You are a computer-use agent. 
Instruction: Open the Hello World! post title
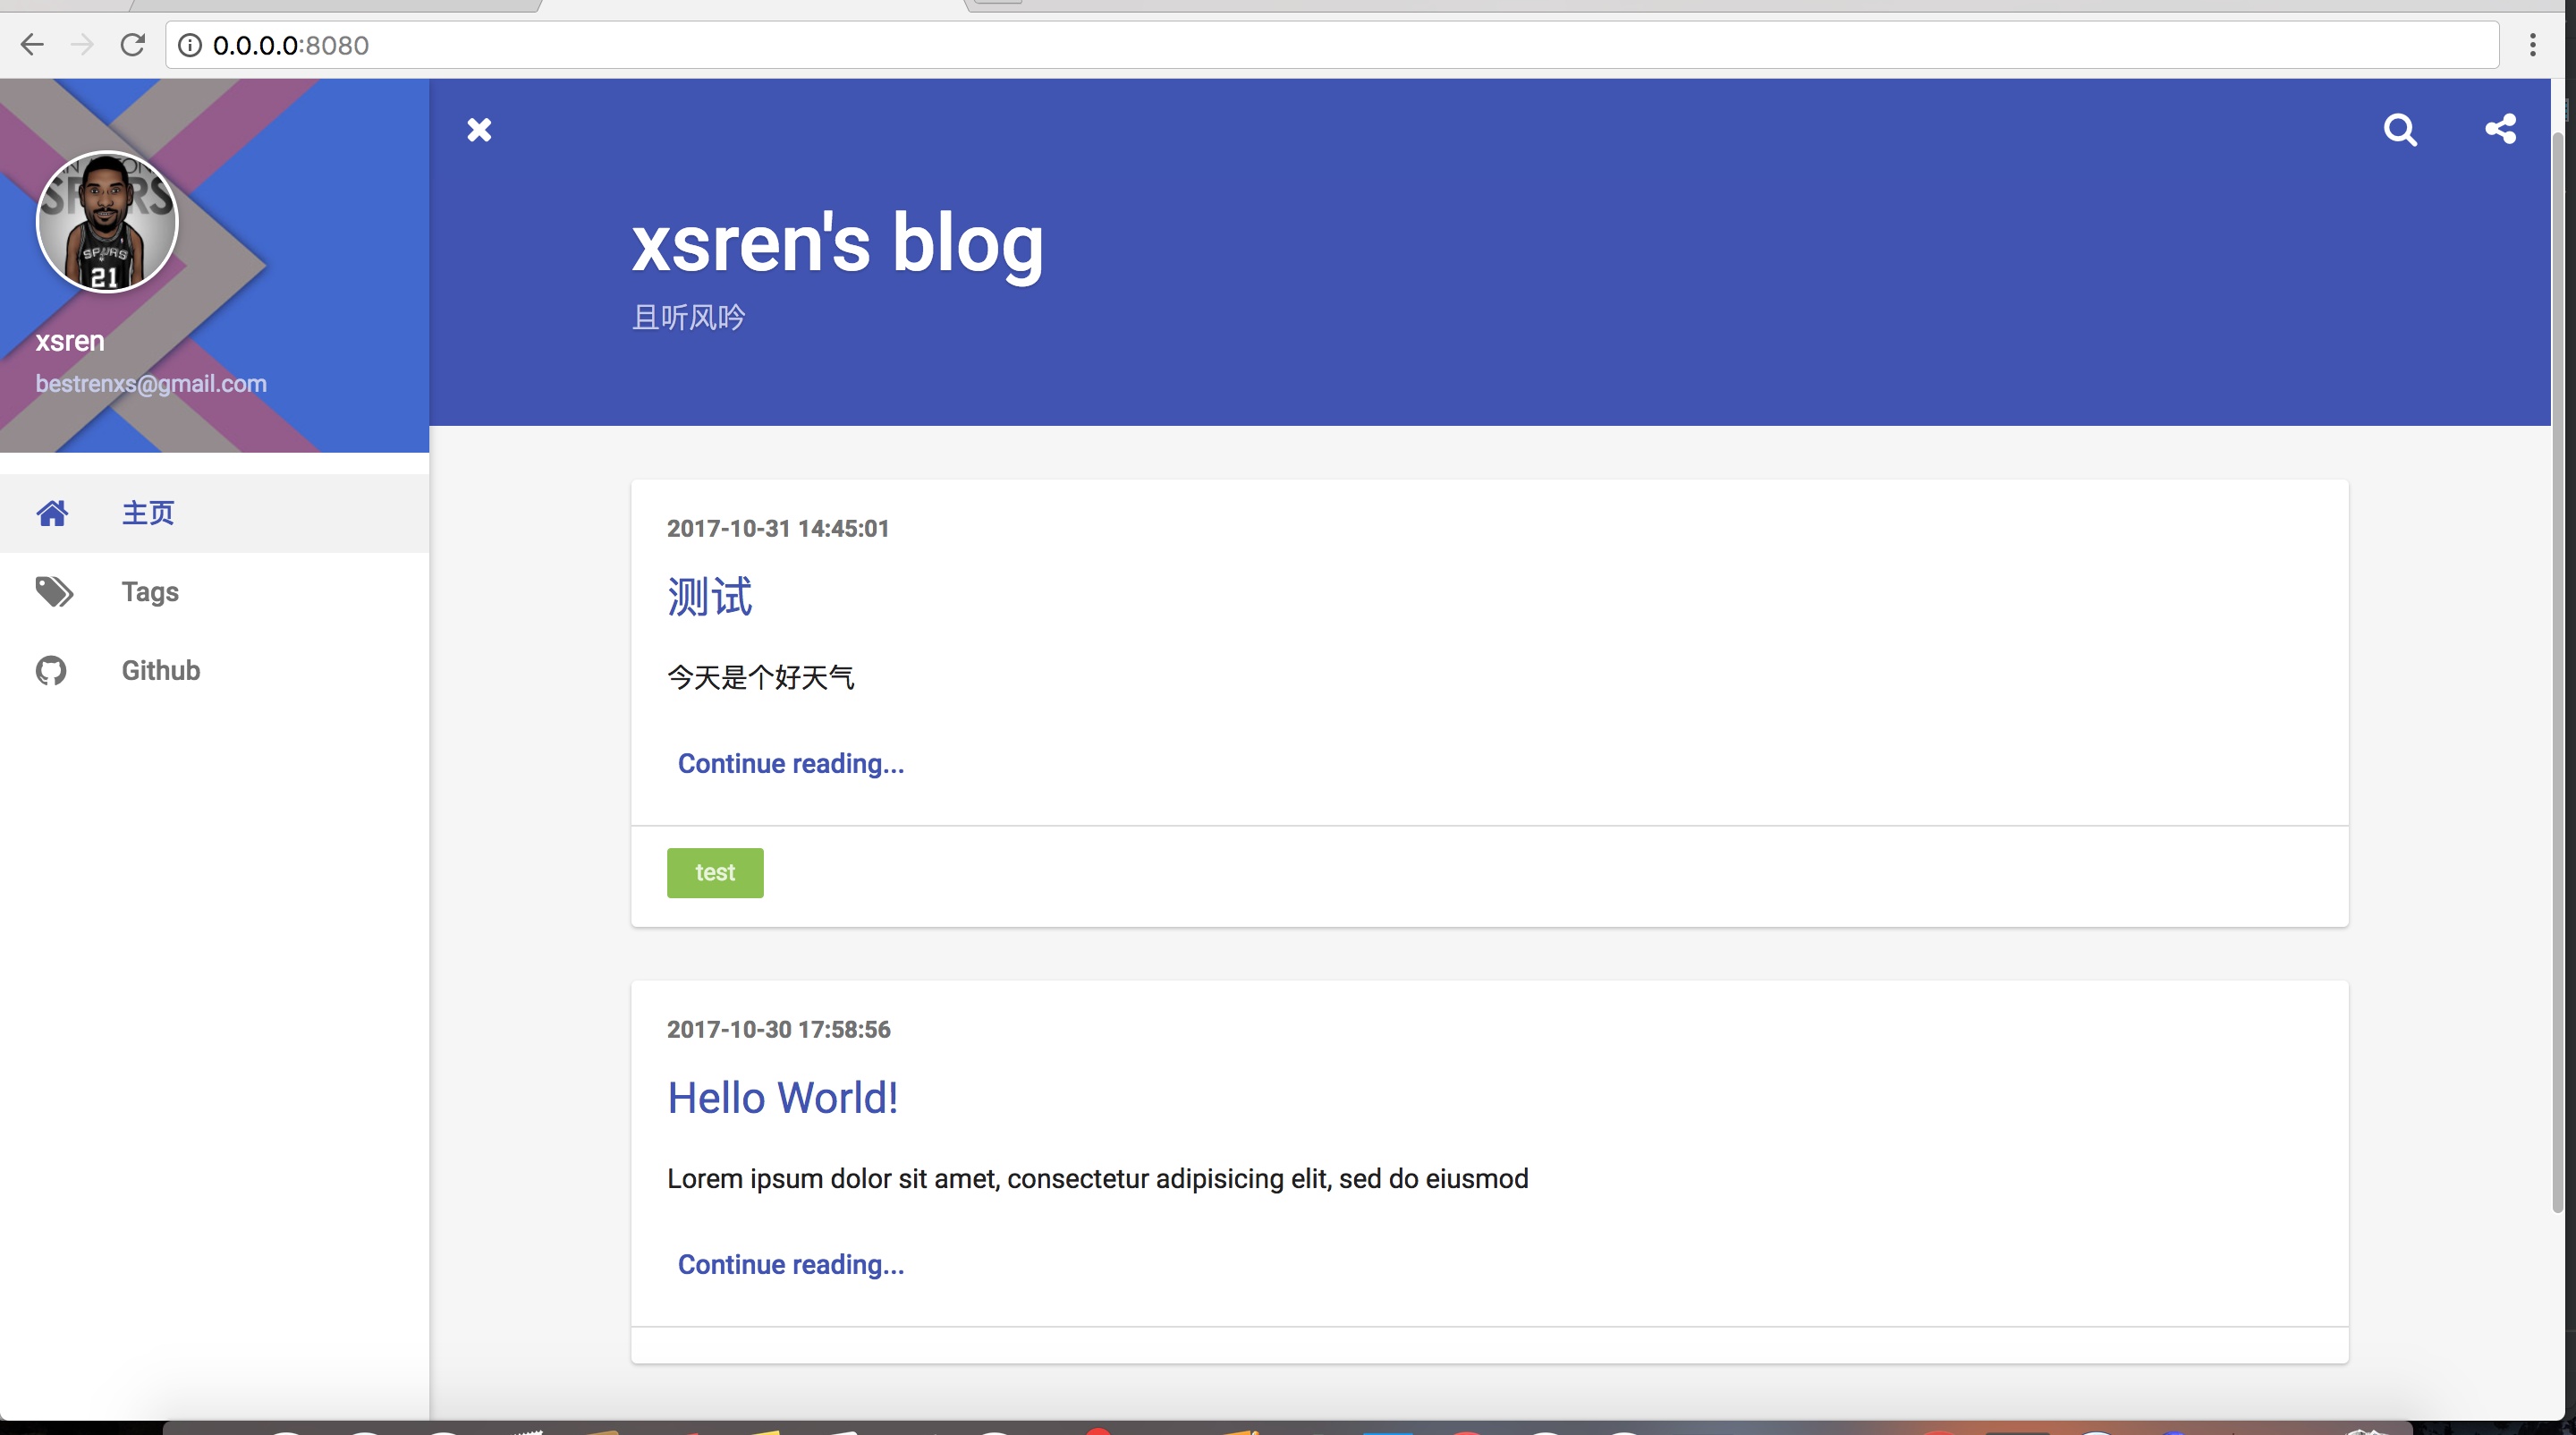click(782, 1098)
